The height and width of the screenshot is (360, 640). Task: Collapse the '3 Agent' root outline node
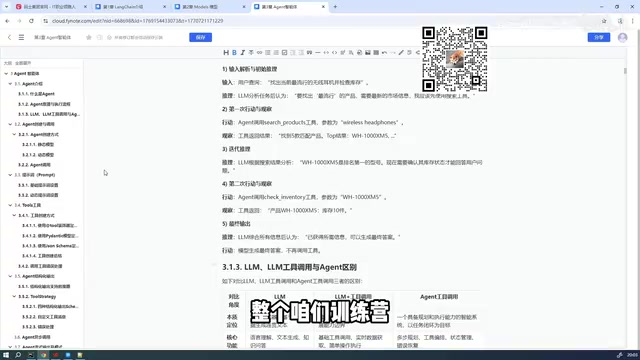tap(6, 73)
